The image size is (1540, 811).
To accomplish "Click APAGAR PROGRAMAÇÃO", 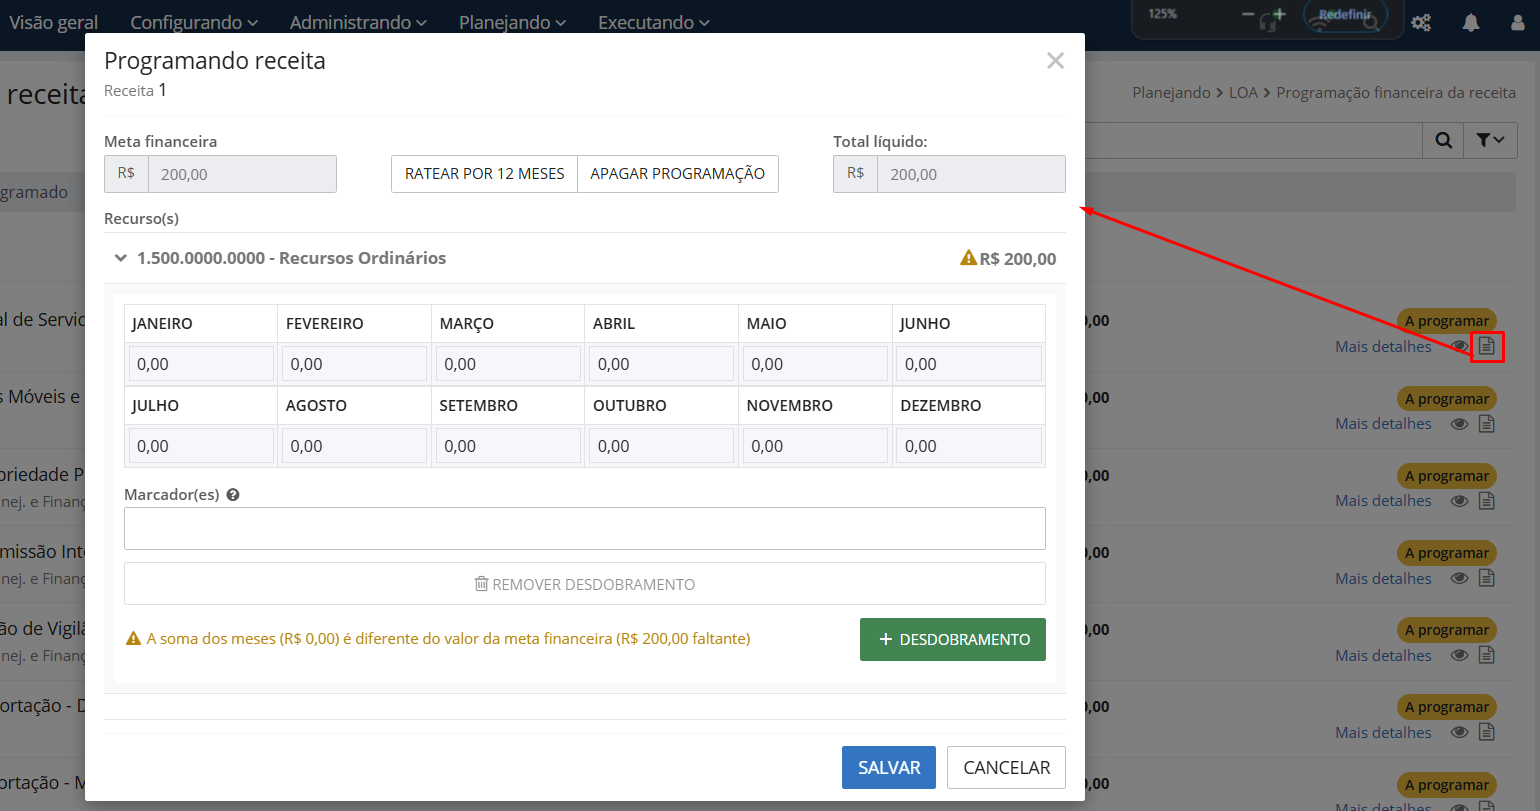I will click(678, 174).
